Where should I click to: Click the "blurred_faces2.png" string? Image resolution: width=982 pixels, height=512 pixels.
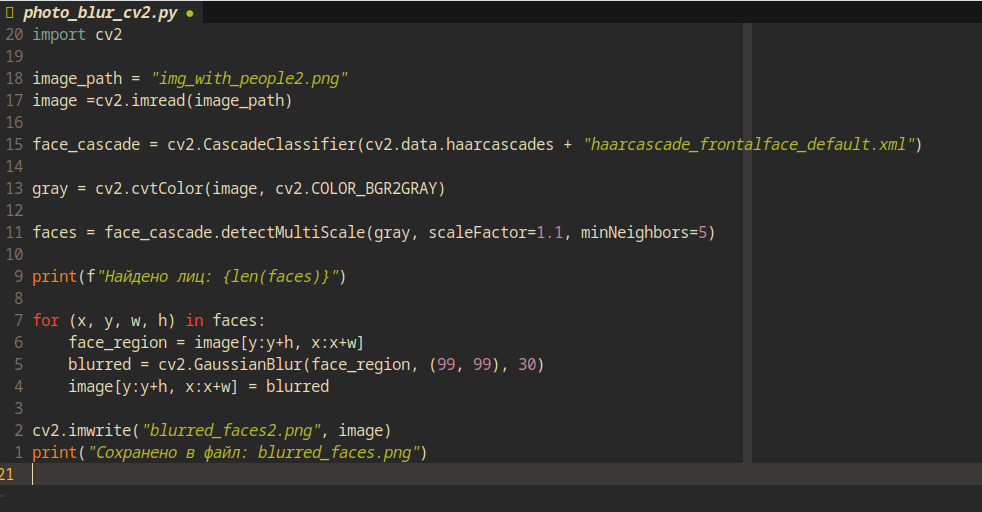pos(231,431)
